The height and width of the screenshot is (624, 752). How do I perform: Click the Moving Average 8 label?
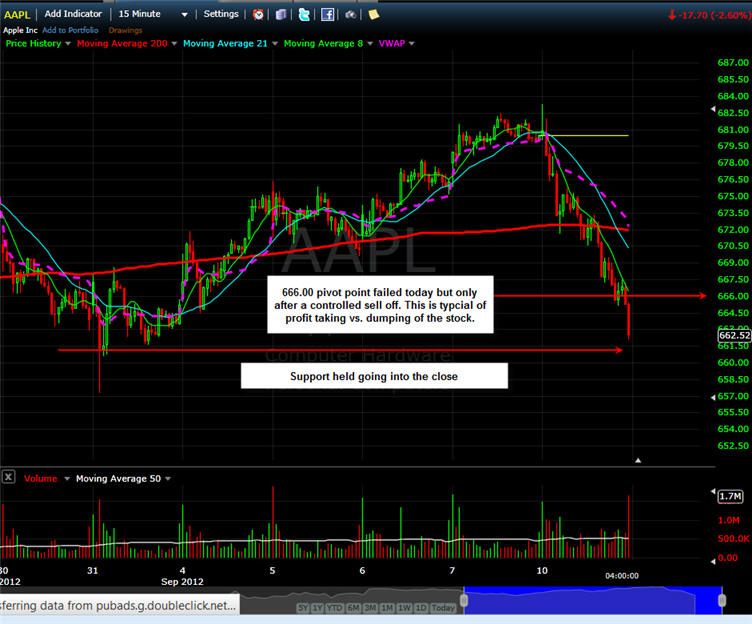click(323, 44)
